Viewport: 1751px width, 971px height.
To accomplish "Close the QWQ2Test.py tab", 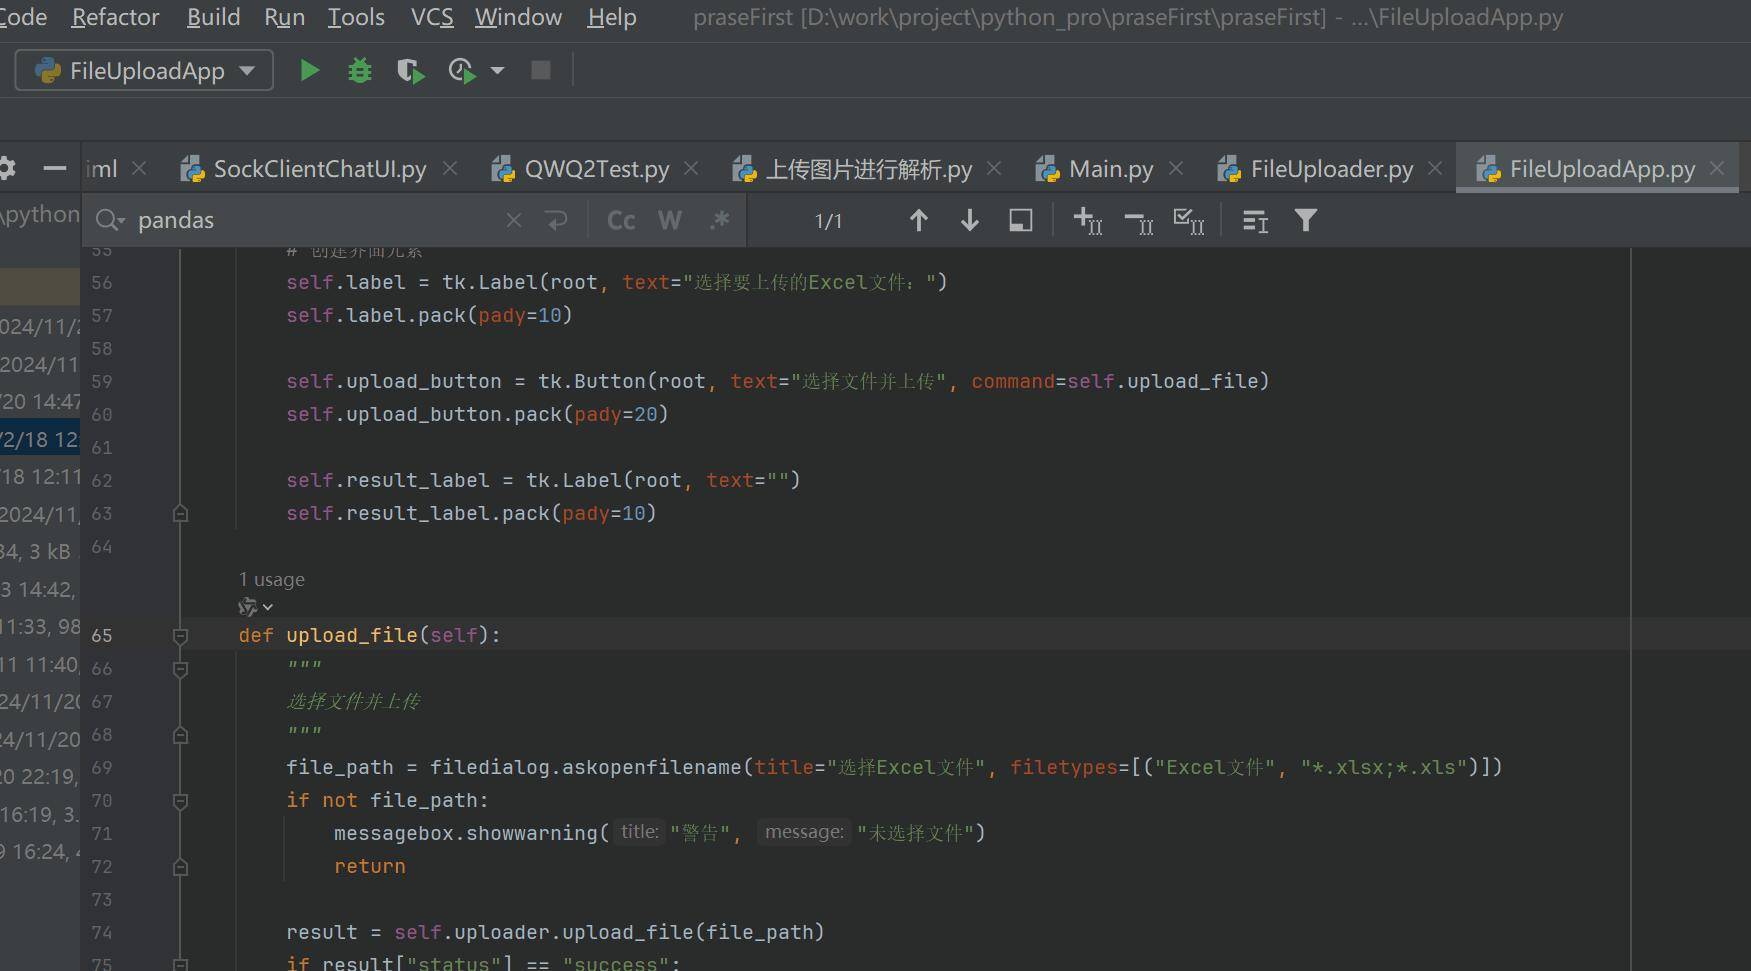I will [x=691, y=169].
